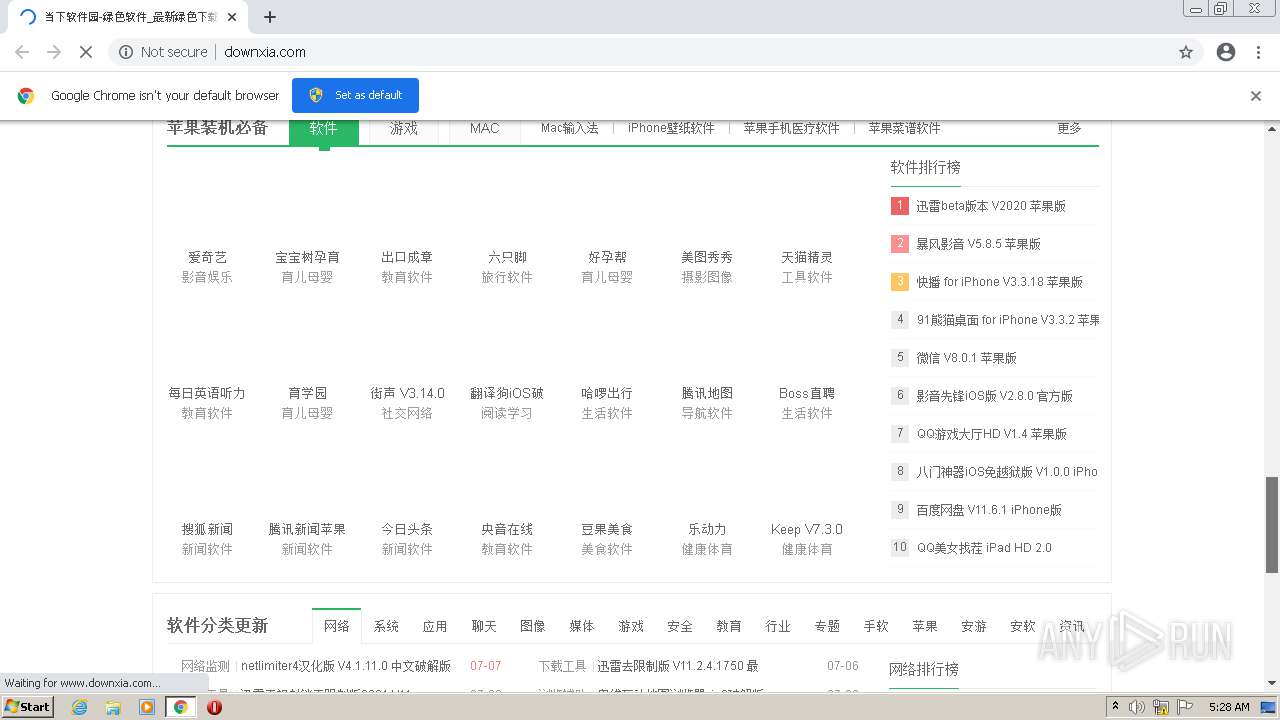Select the 安全 category tab
Viewport: 1280px width, 720px height.
(x=680, y=626)
